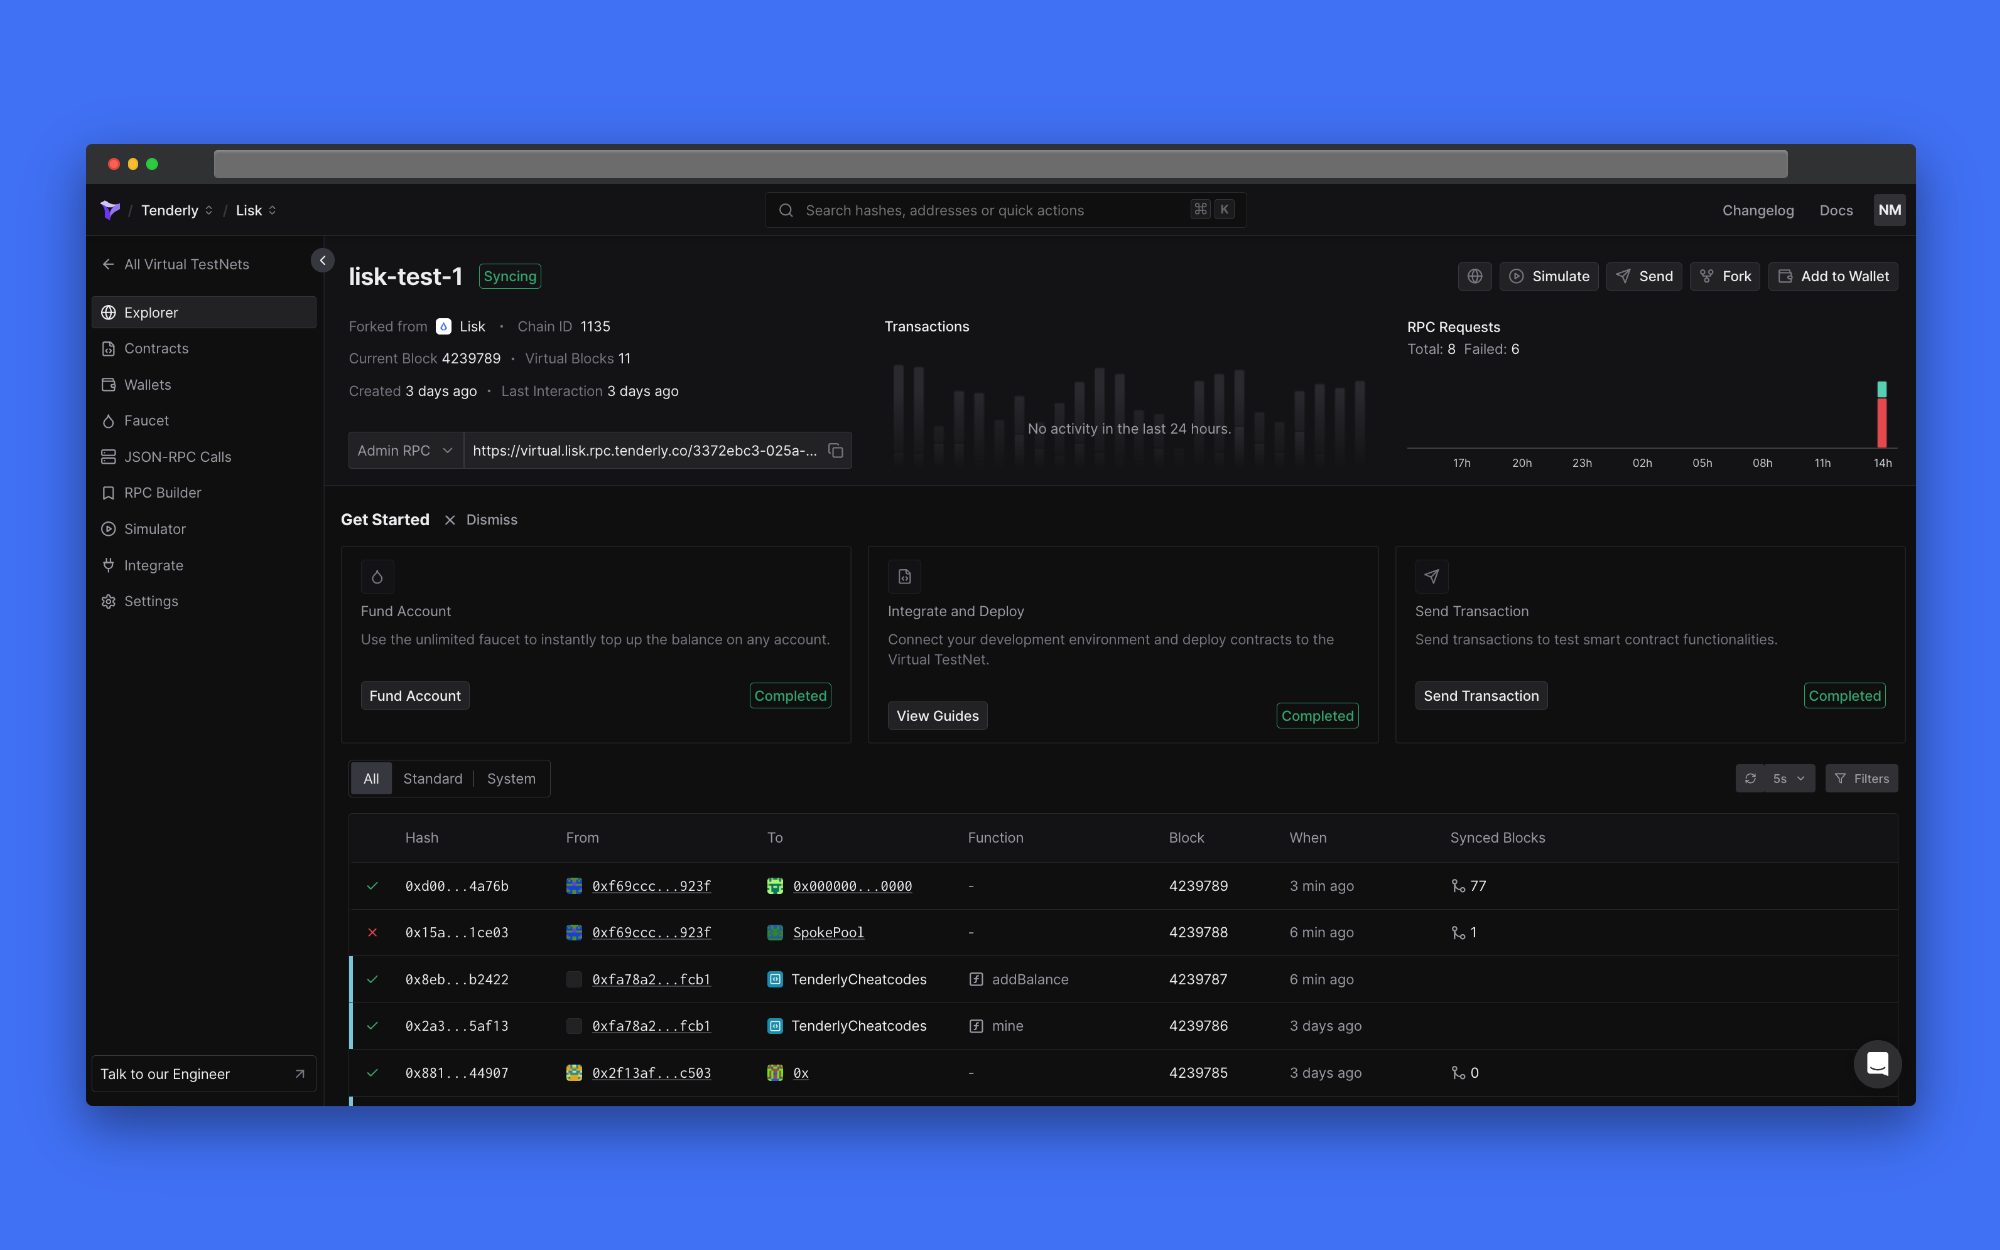Open the Wallets section in the sidebar
This screenshot has width=2000, height=1250.
point(148,384)
